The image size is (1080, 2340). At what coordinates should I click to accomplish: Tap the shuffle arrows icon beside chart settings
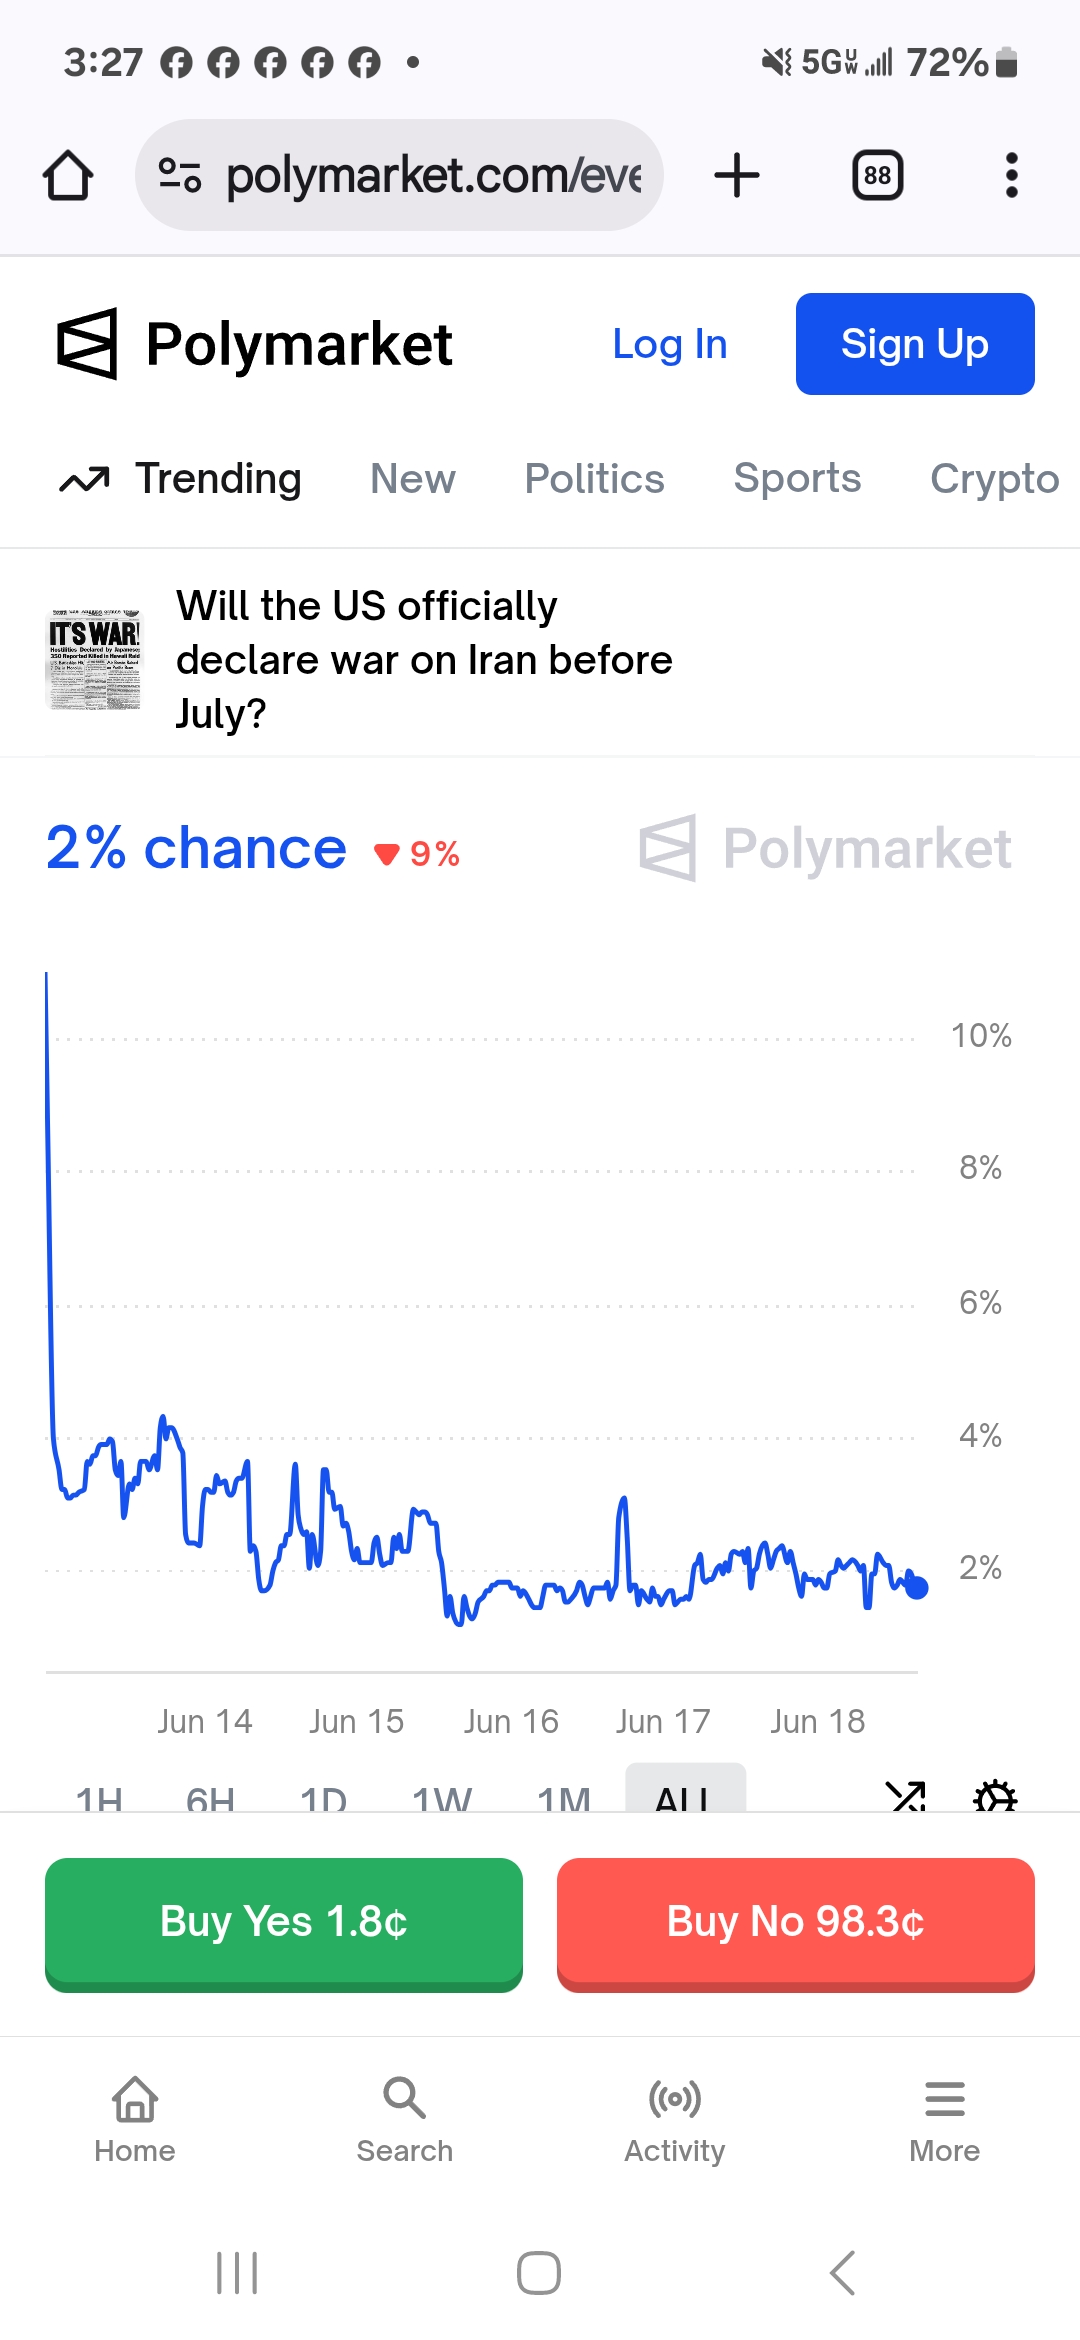[x=906, y=1796]
